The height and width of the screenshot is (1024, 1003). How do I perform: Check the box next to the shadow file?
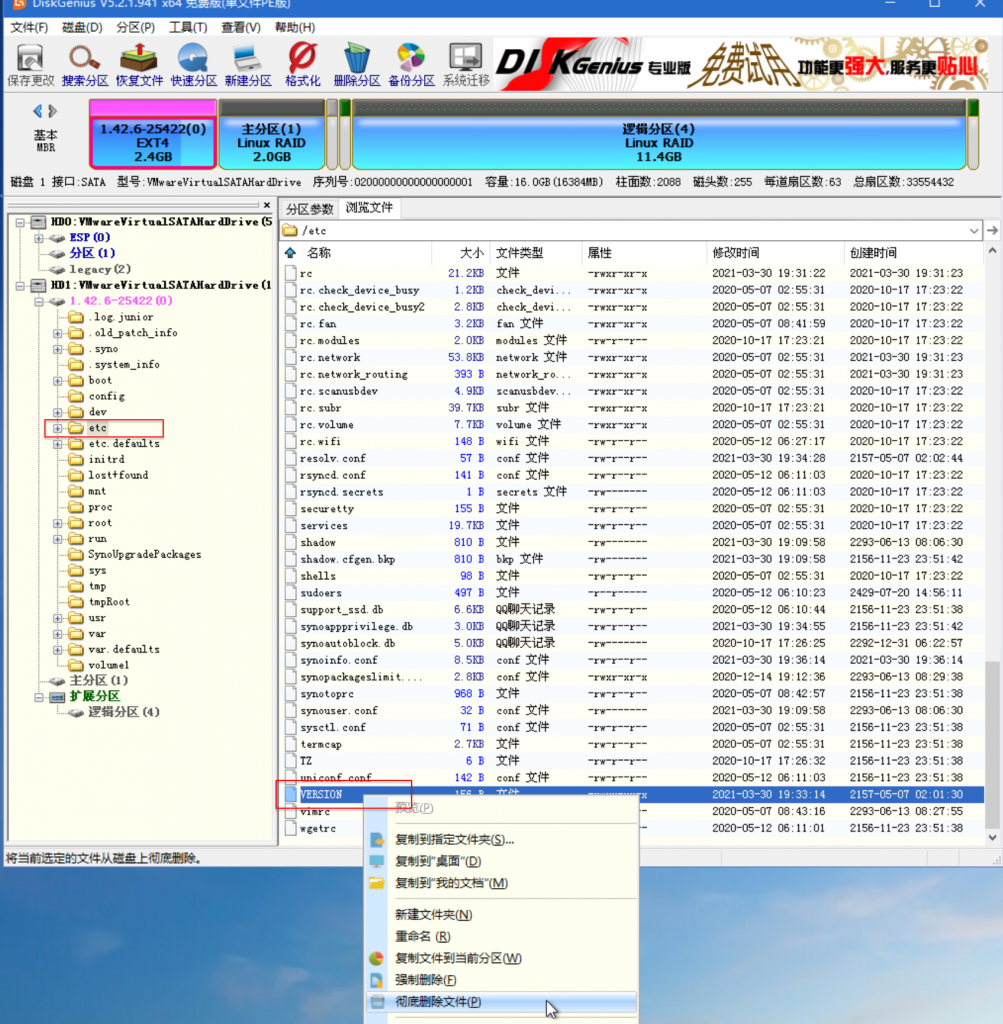(291, 543)
